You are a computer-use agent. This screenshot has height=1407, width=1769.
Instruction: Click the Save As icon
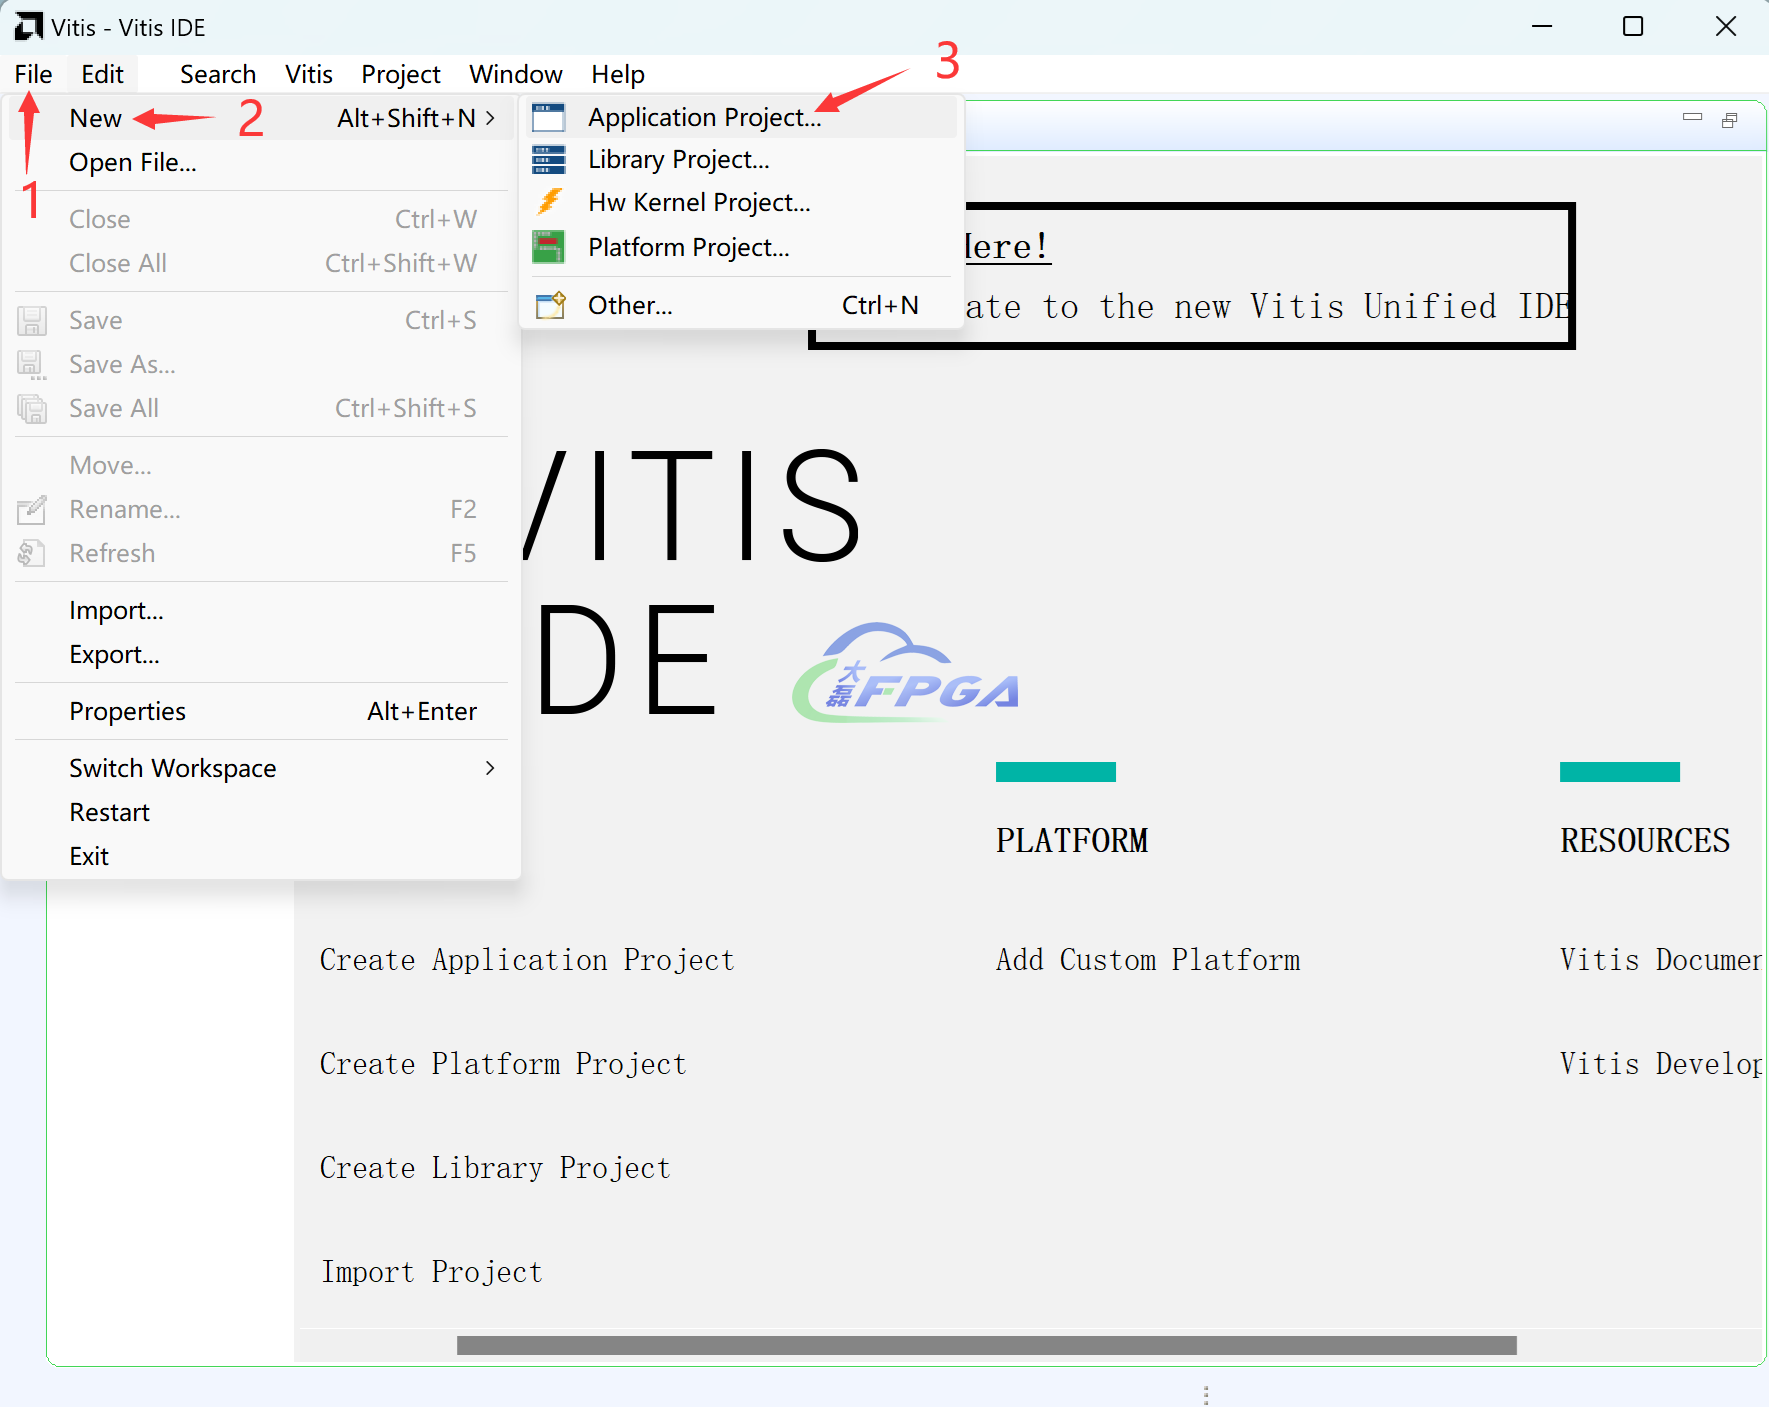point(32,364)
